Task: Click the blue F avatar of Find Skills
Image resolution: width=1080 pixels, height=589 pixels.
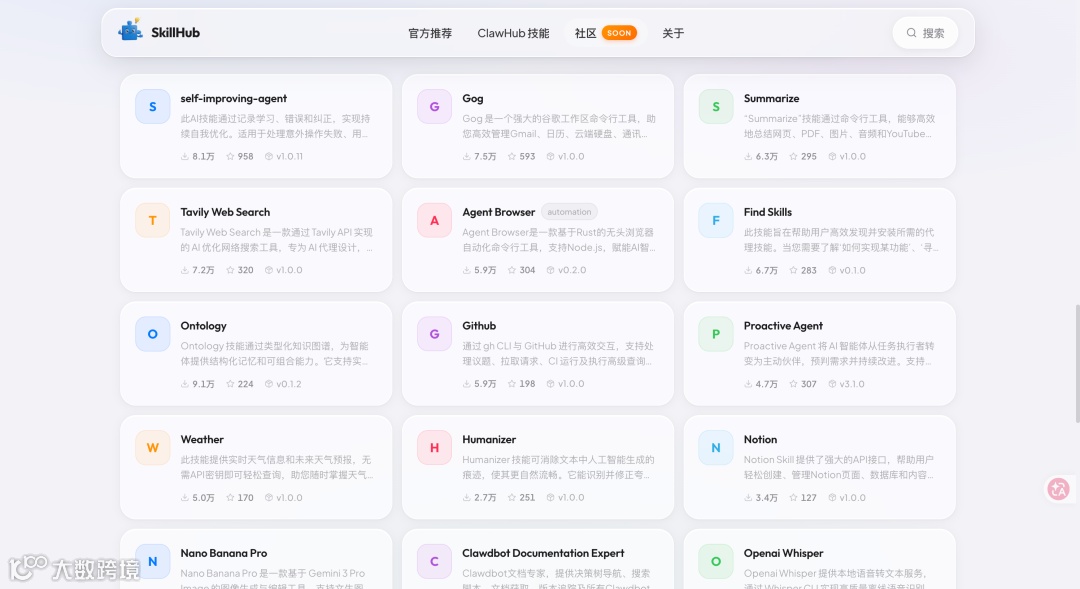Action: click(x=716, y=220)
